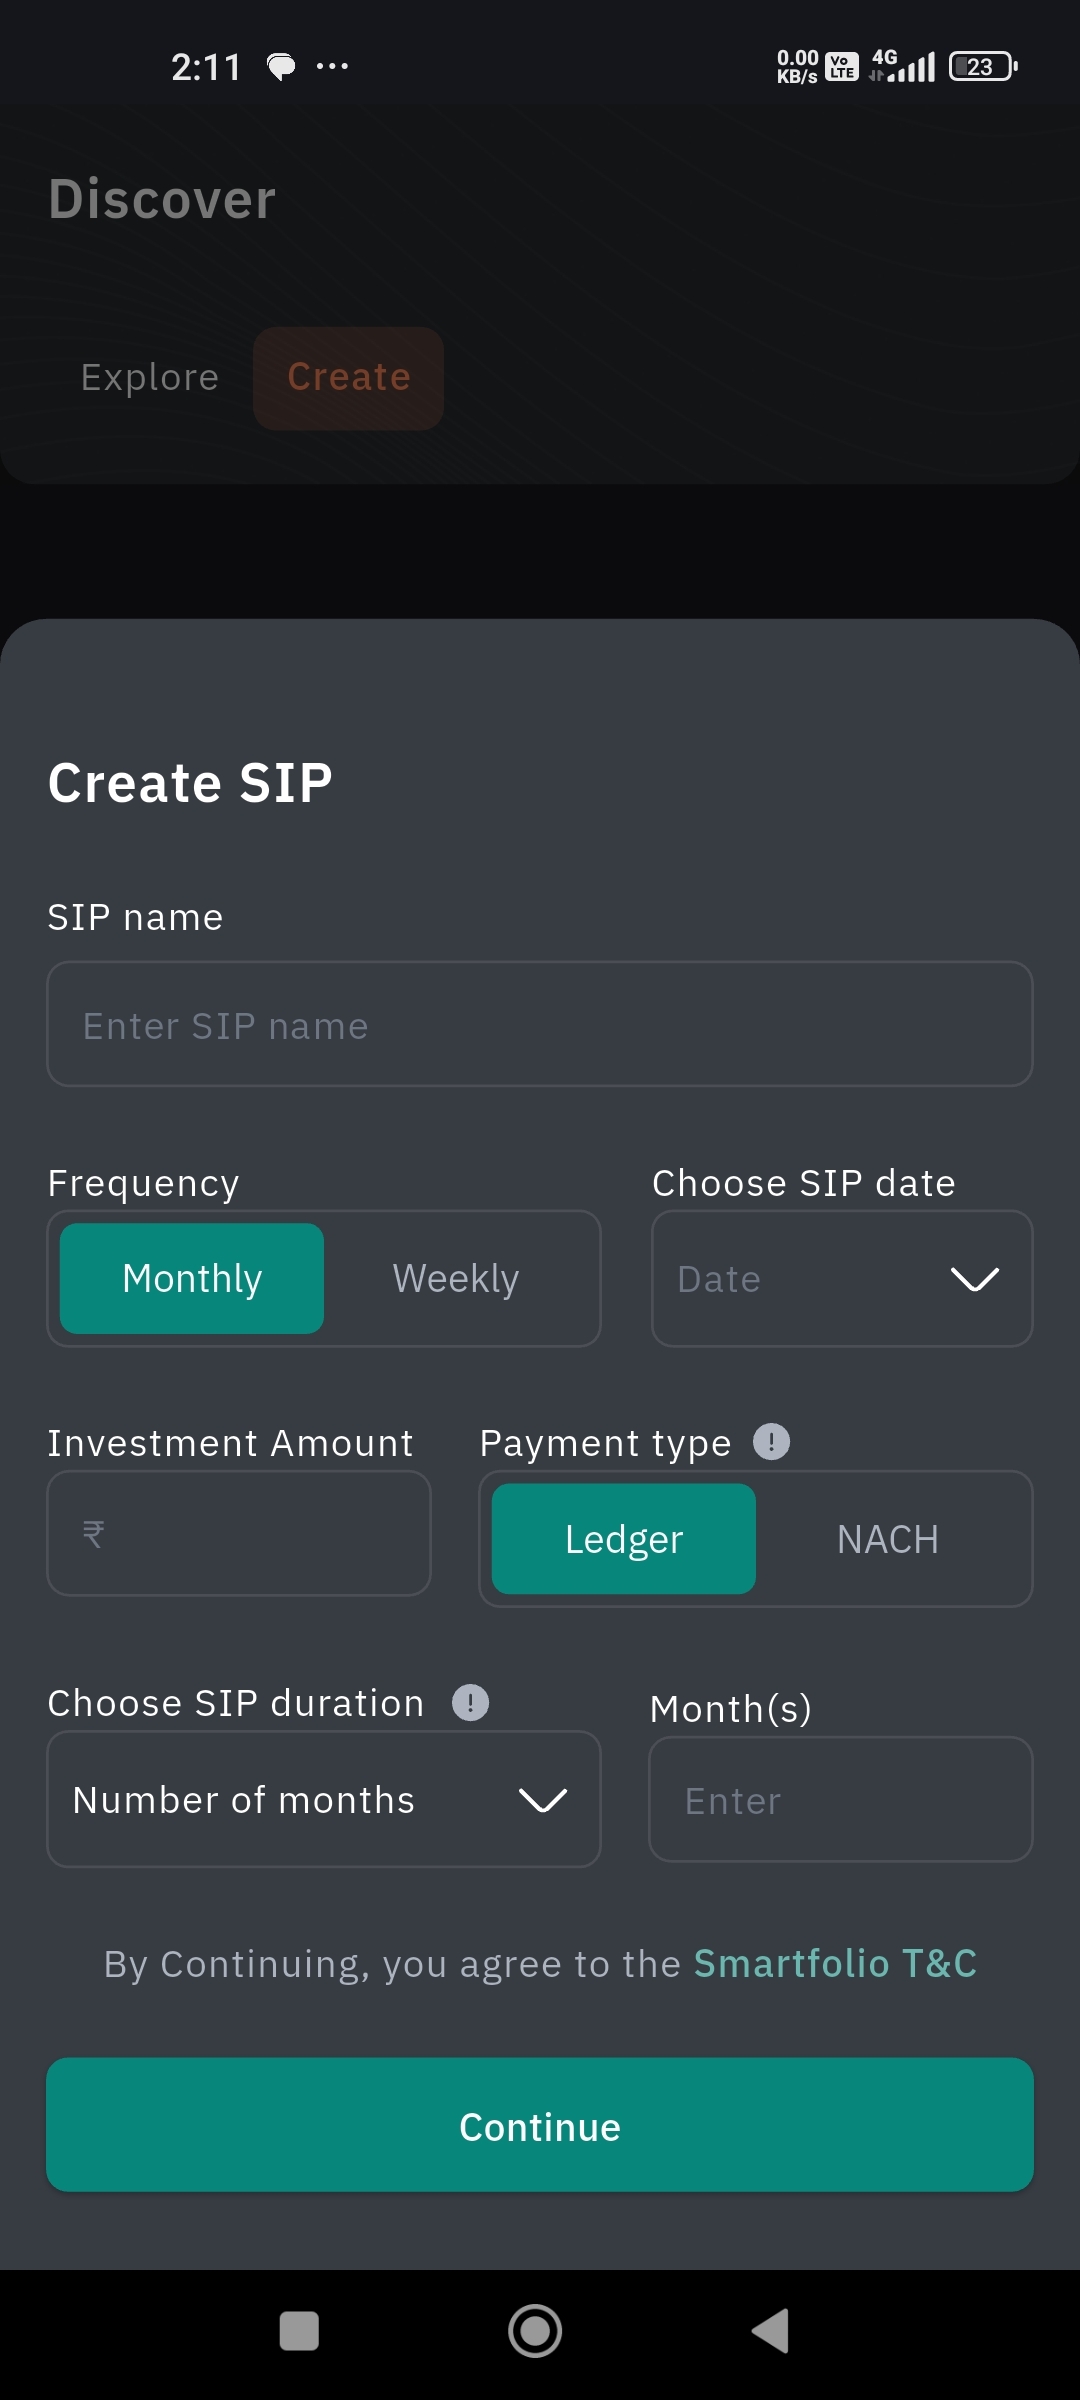Tap the battery indicator in status bar
Screen dimensions: 1080x2400
982,67
